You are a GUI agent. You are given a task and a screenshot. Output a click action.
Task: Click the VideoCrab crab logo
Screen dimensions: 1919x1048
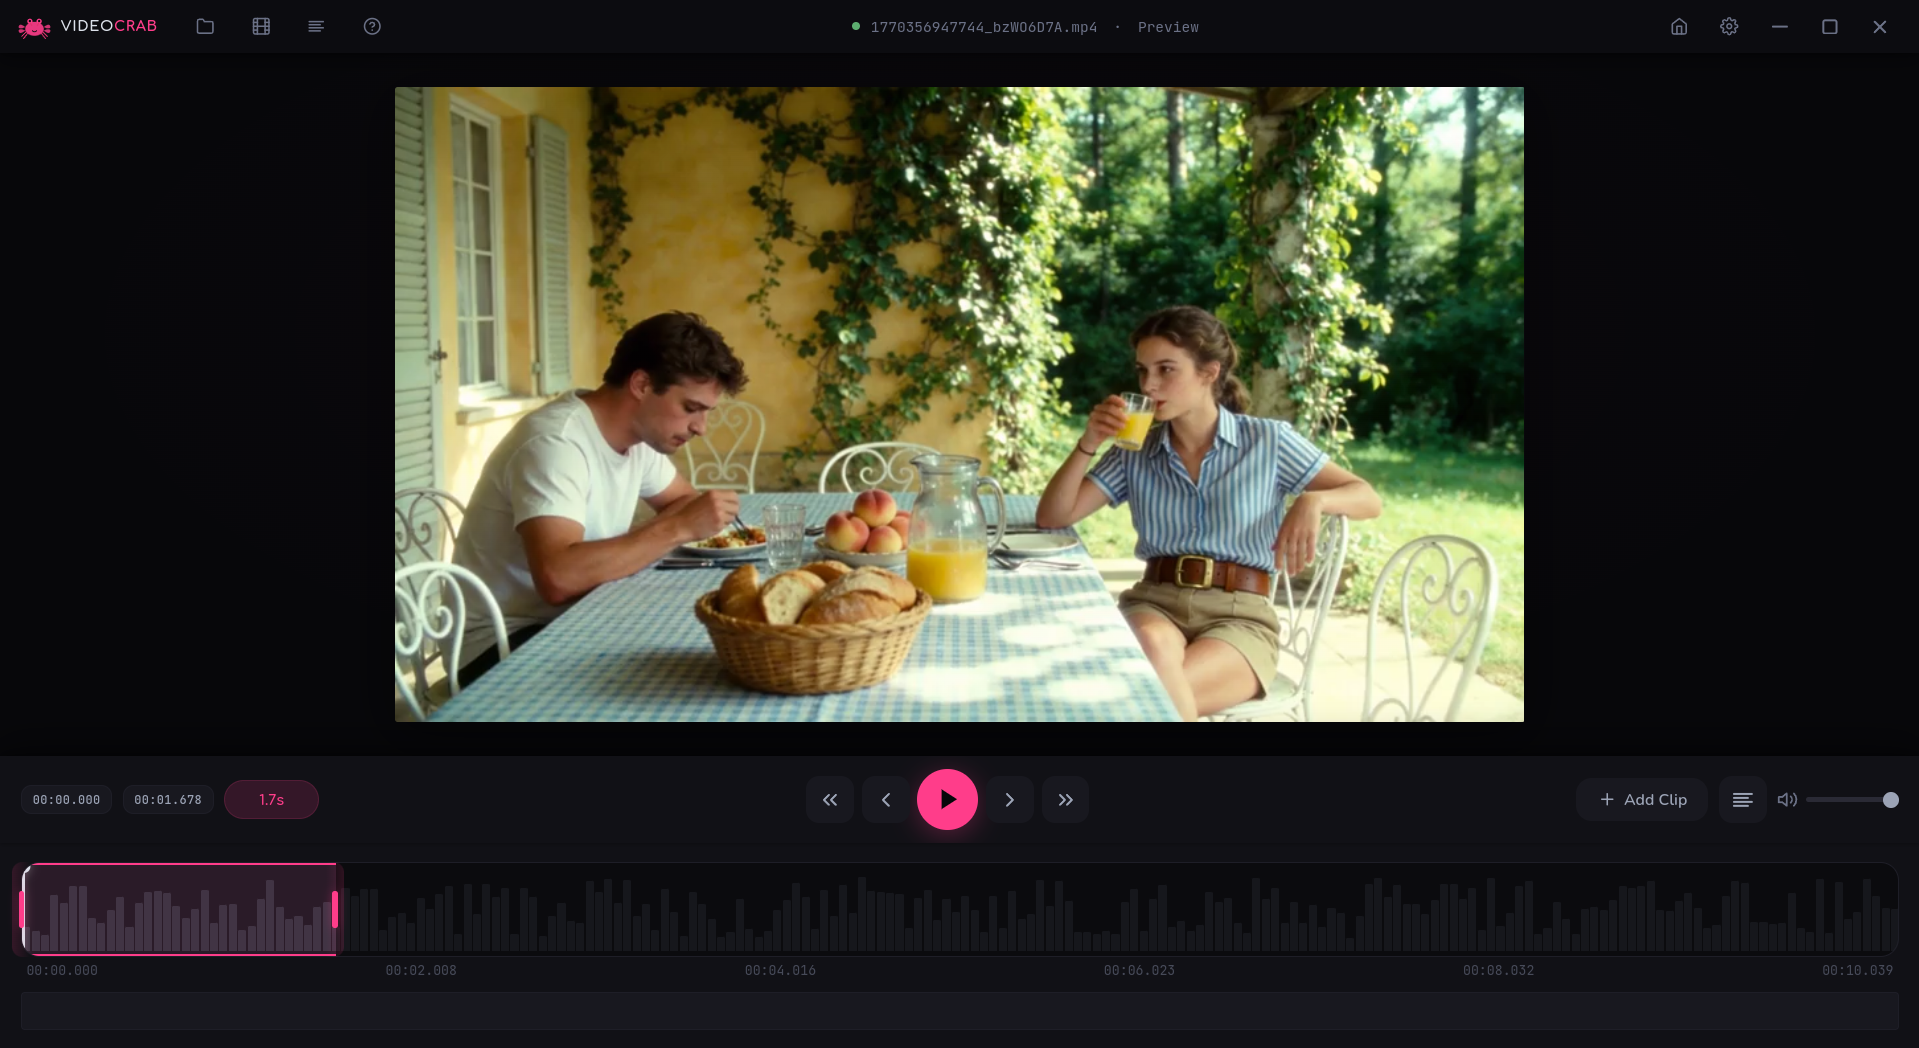coord(35,27)
